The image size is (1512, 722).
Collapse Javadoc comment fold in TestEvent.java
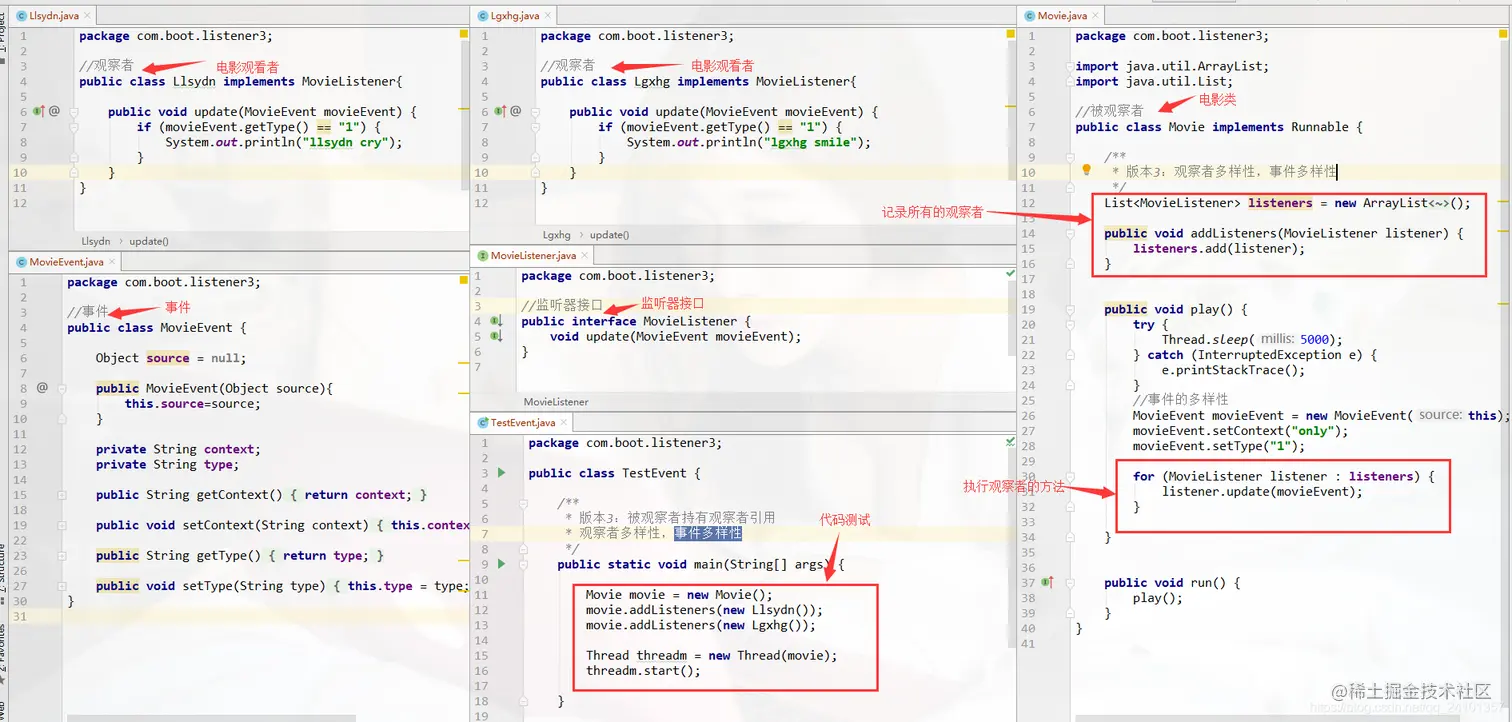[x=523, y=503]
